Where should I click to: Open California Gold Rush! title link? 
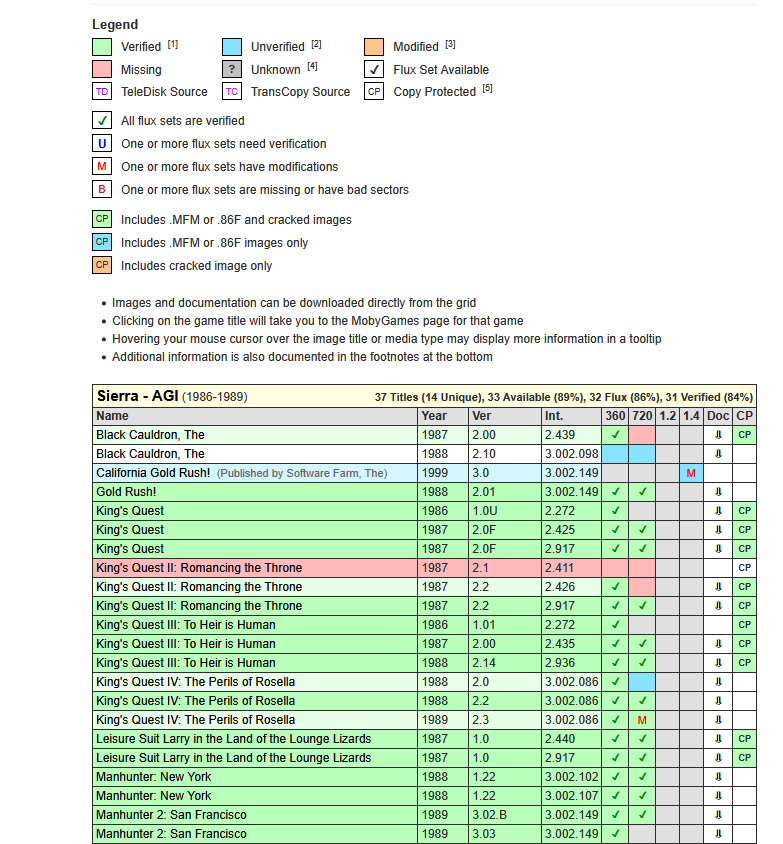pyautogui.click(x=153, y=473)
